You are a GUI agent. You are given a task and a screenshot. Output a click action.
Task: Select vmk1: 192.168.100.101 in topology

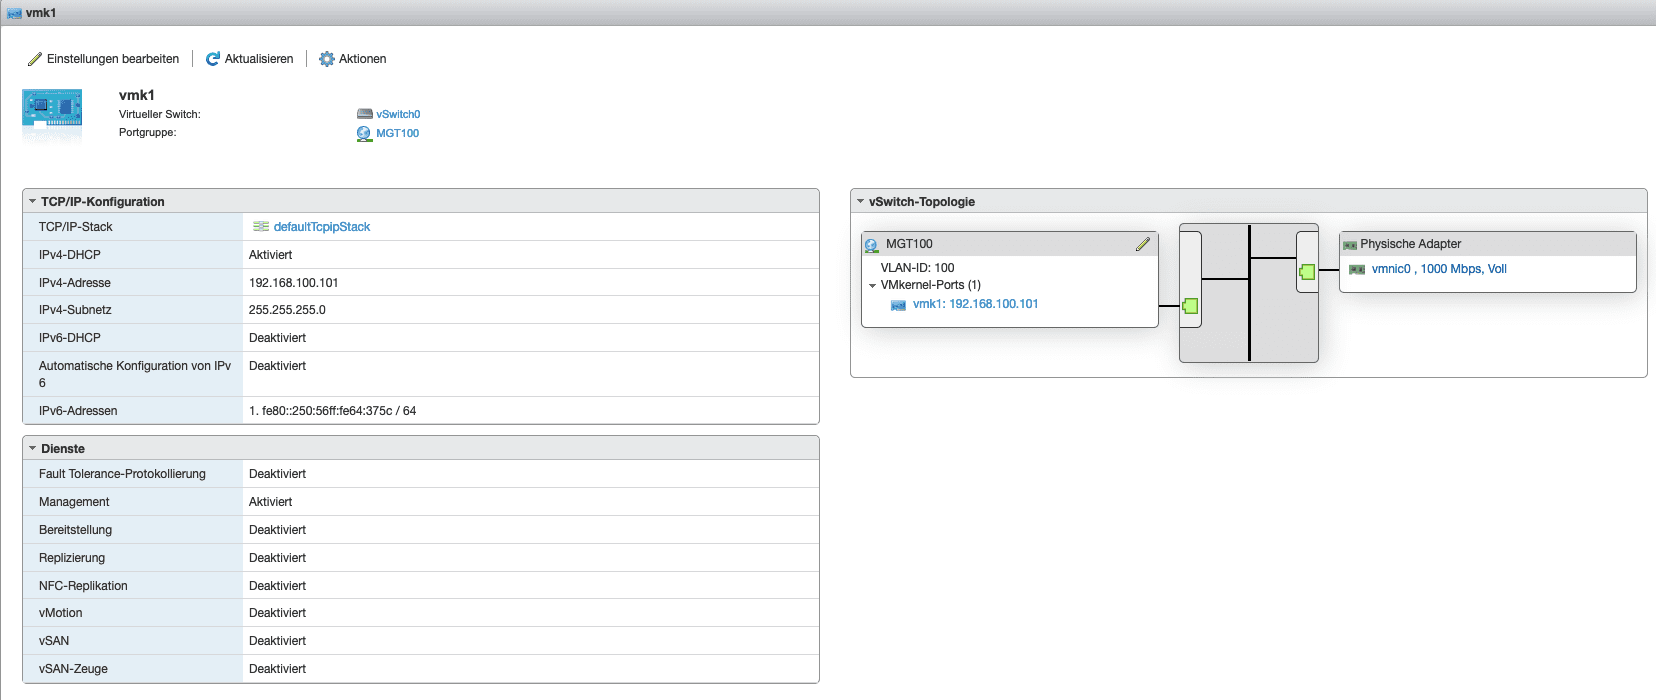point(975,304)
